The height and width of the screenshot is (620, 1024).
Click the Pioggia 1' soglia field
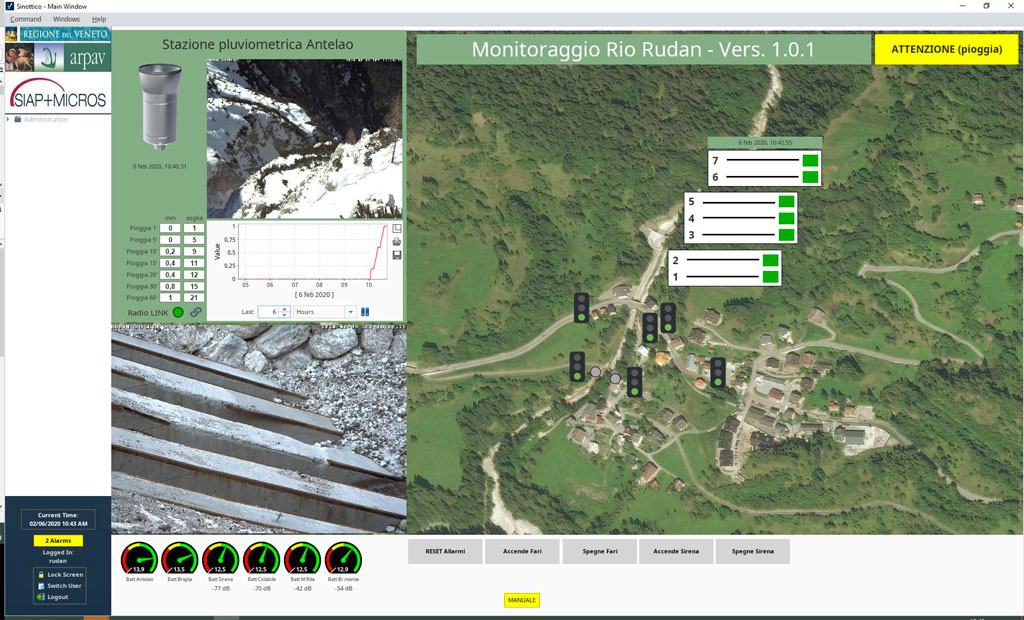click(194, 228)
